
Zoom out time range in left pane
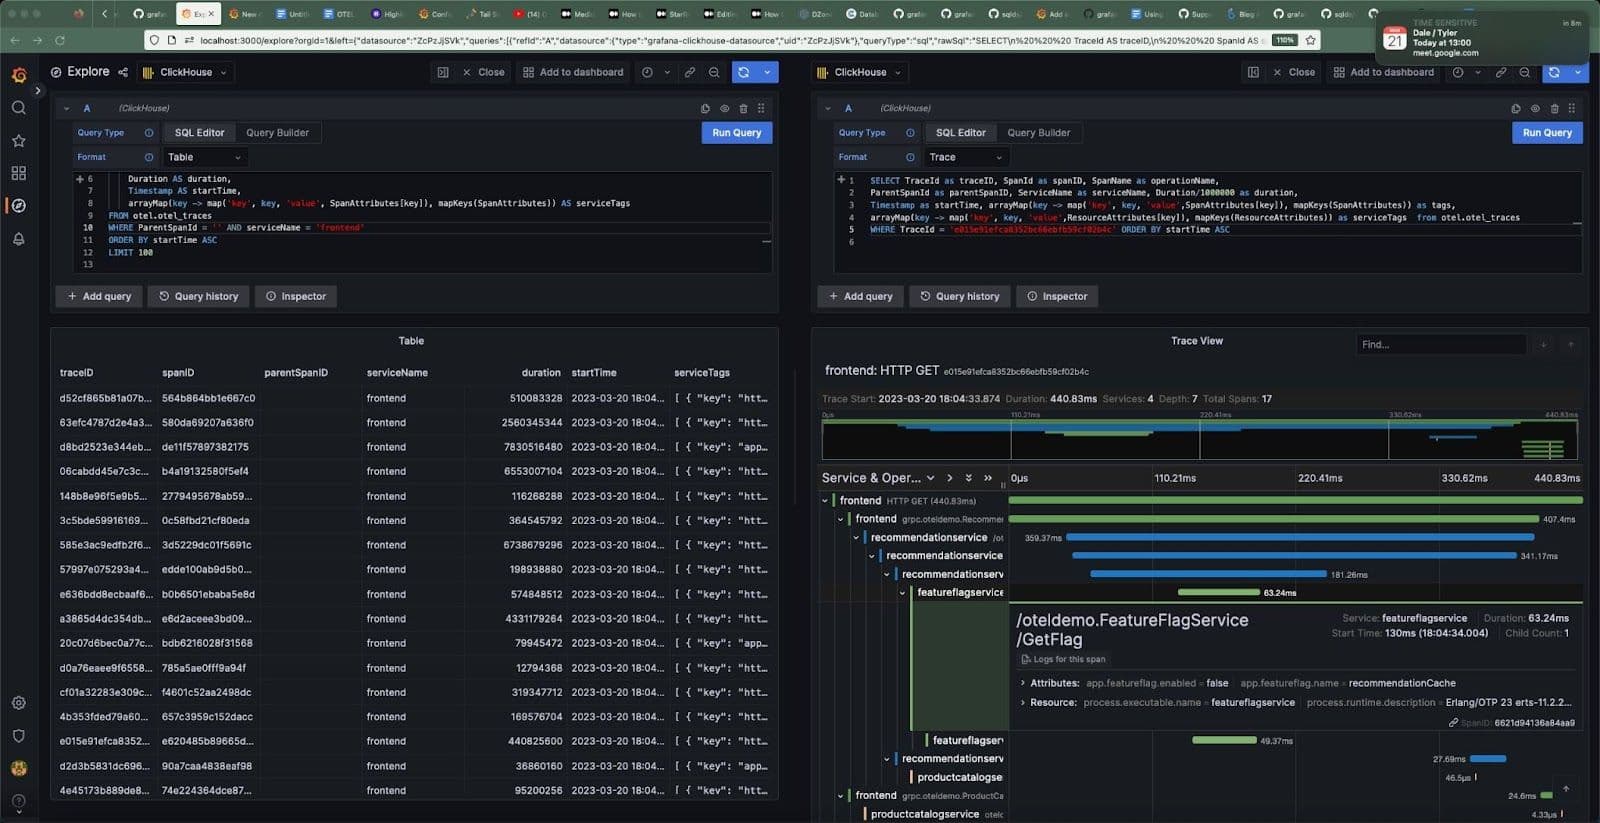pyautogui.click(x=714, y=72)
